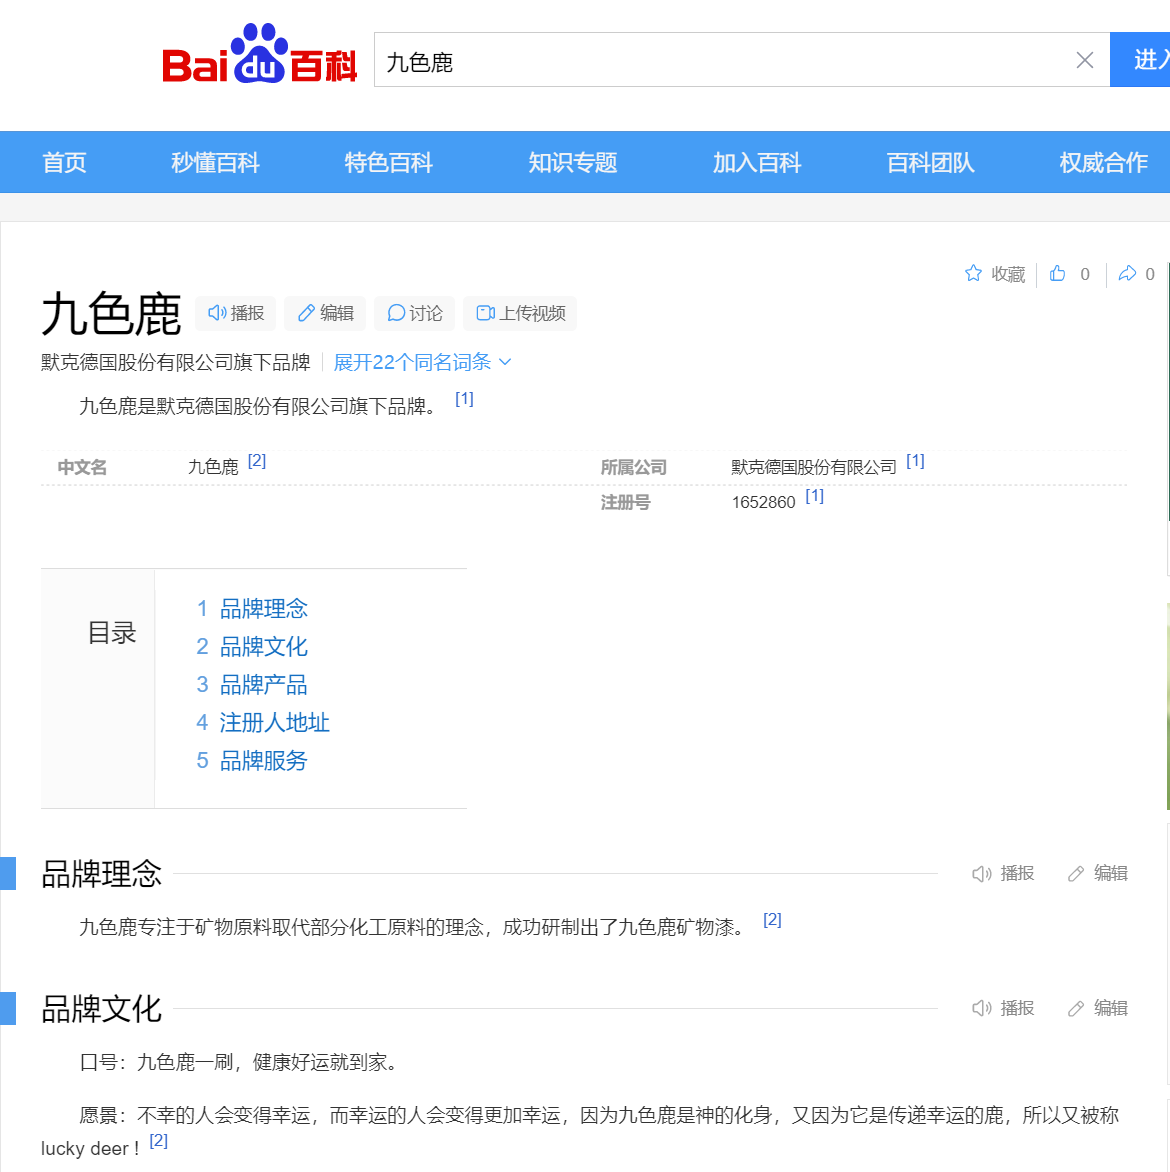Expand 展开22个同名词条 dropdown
This screenshot has height=1172, width=1170.
[x=422, y=363]
